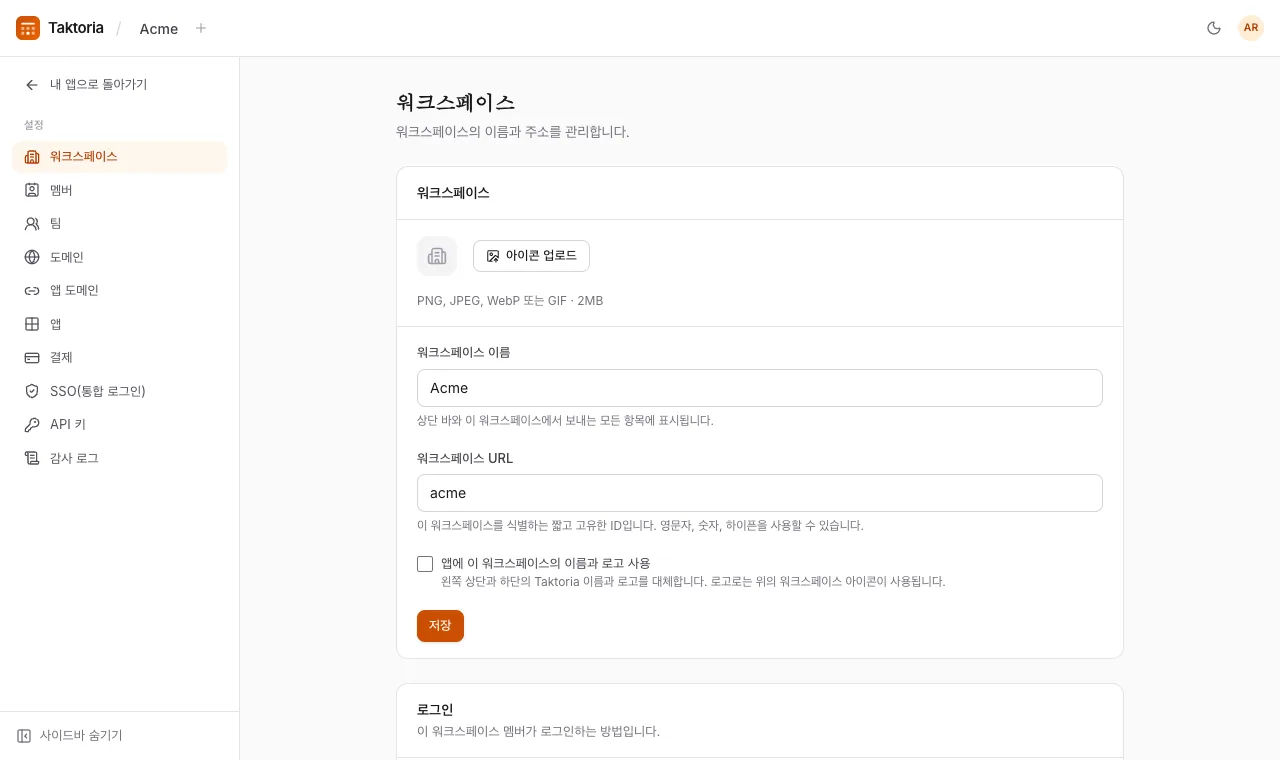Click the SSO shield icon
The image size is (1280, 760).
[x=32, y=391]
